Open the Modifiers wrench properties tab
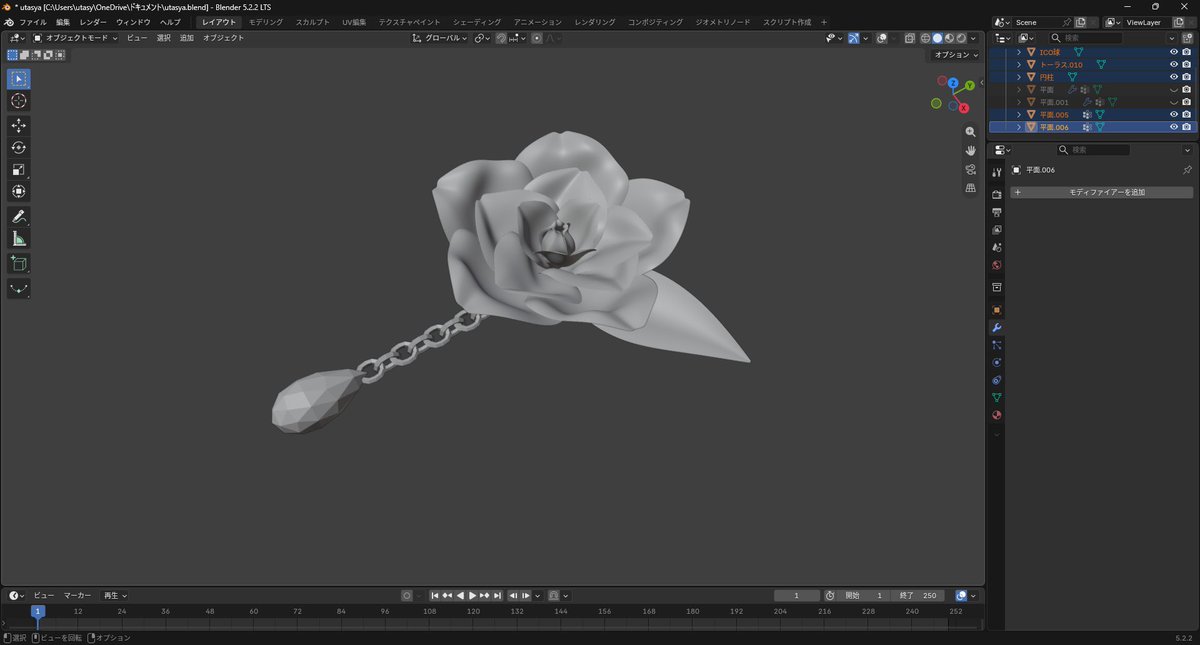Screen dimensions: 1200x645 coord(997,328)
